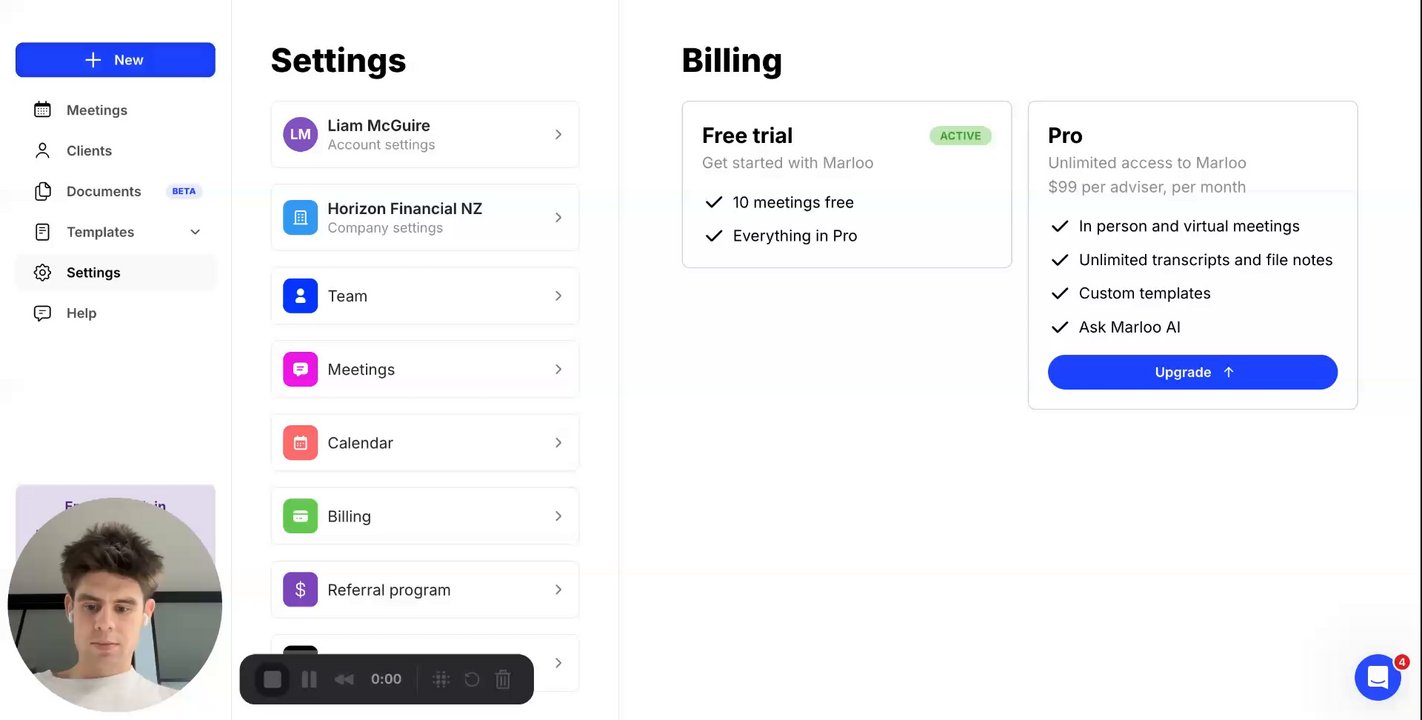The width and height of the screenshot is (1422, 720).
Task: Click the blue Team person icon
Action: point(300,296)
